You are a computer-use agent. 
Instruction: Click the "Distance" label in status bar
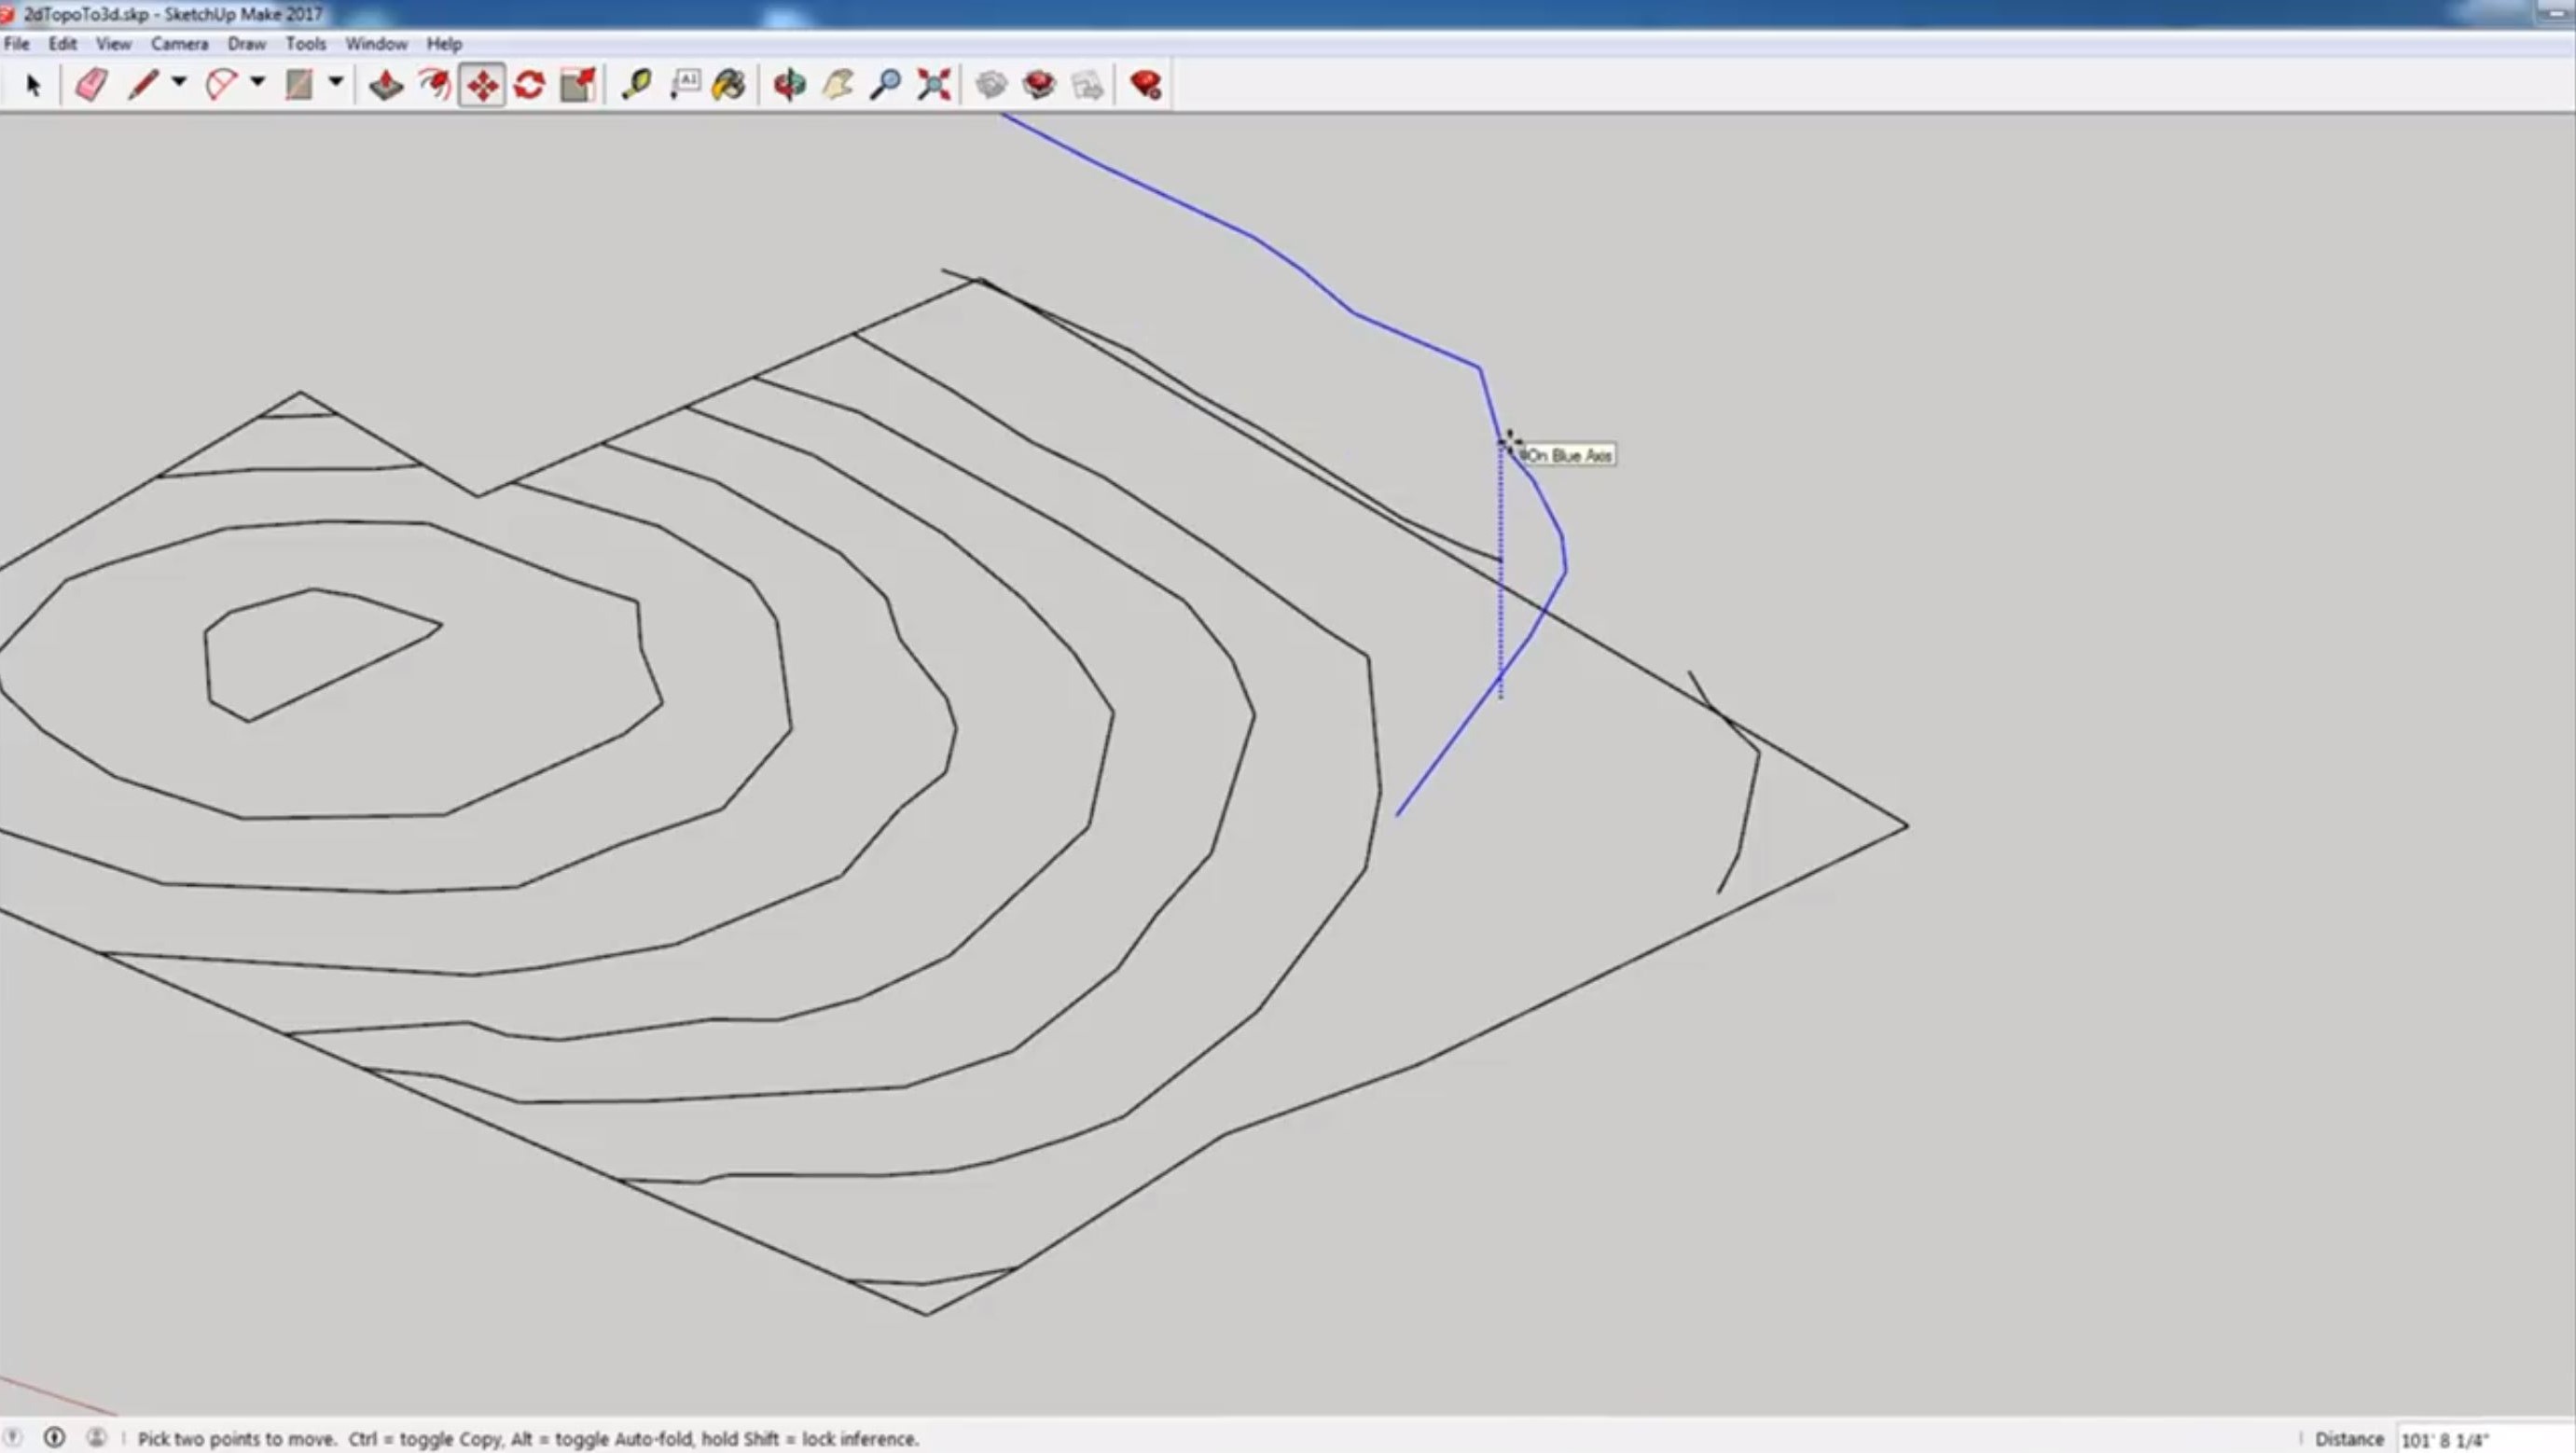(x=2349, y=1439)
